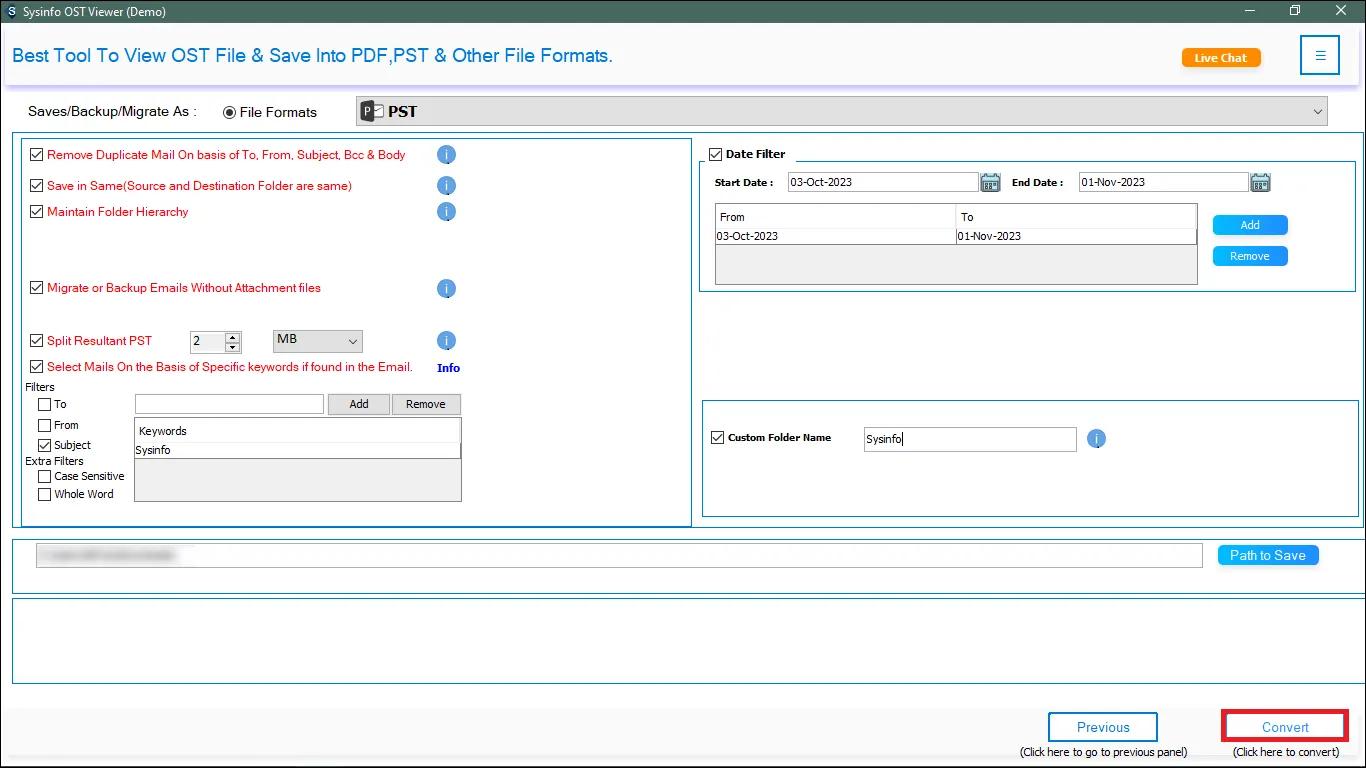Increase the split PST size value
This screenshot has width=1366, height=768.
point(233,337)
